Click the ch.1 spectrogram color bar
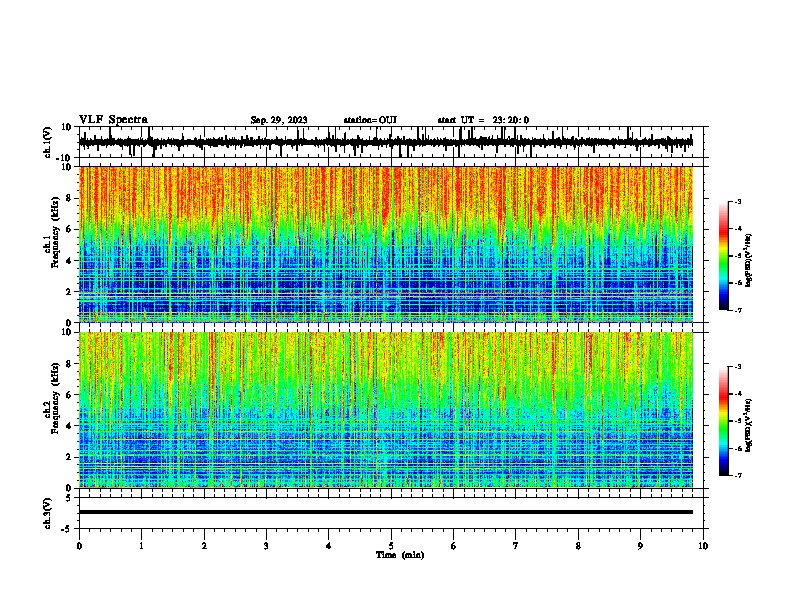Viewport: 792px width, 612px height. (x=723, y=256)
